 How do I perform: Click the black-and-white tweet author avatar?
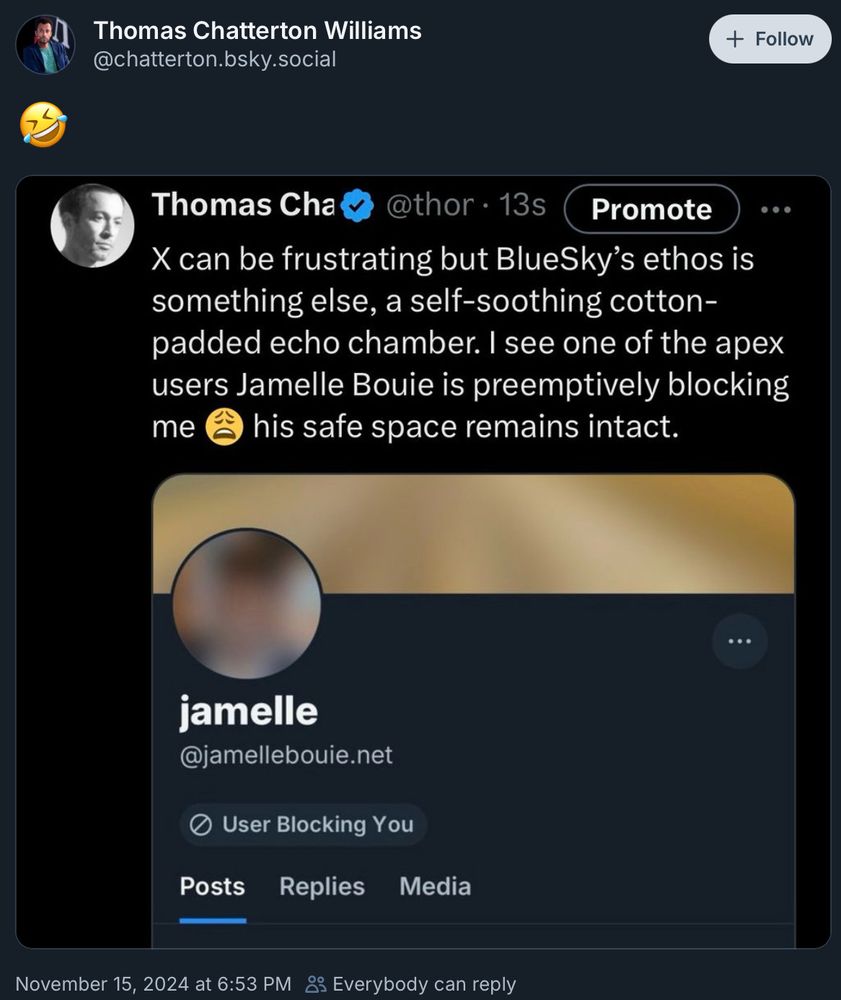tap(92, 226)
